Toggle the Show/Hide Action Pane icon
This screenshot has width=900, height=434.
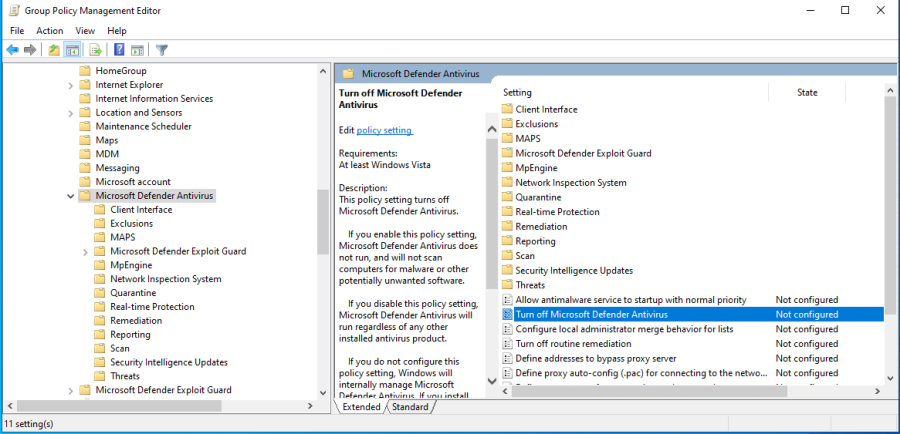click(137, 50)
